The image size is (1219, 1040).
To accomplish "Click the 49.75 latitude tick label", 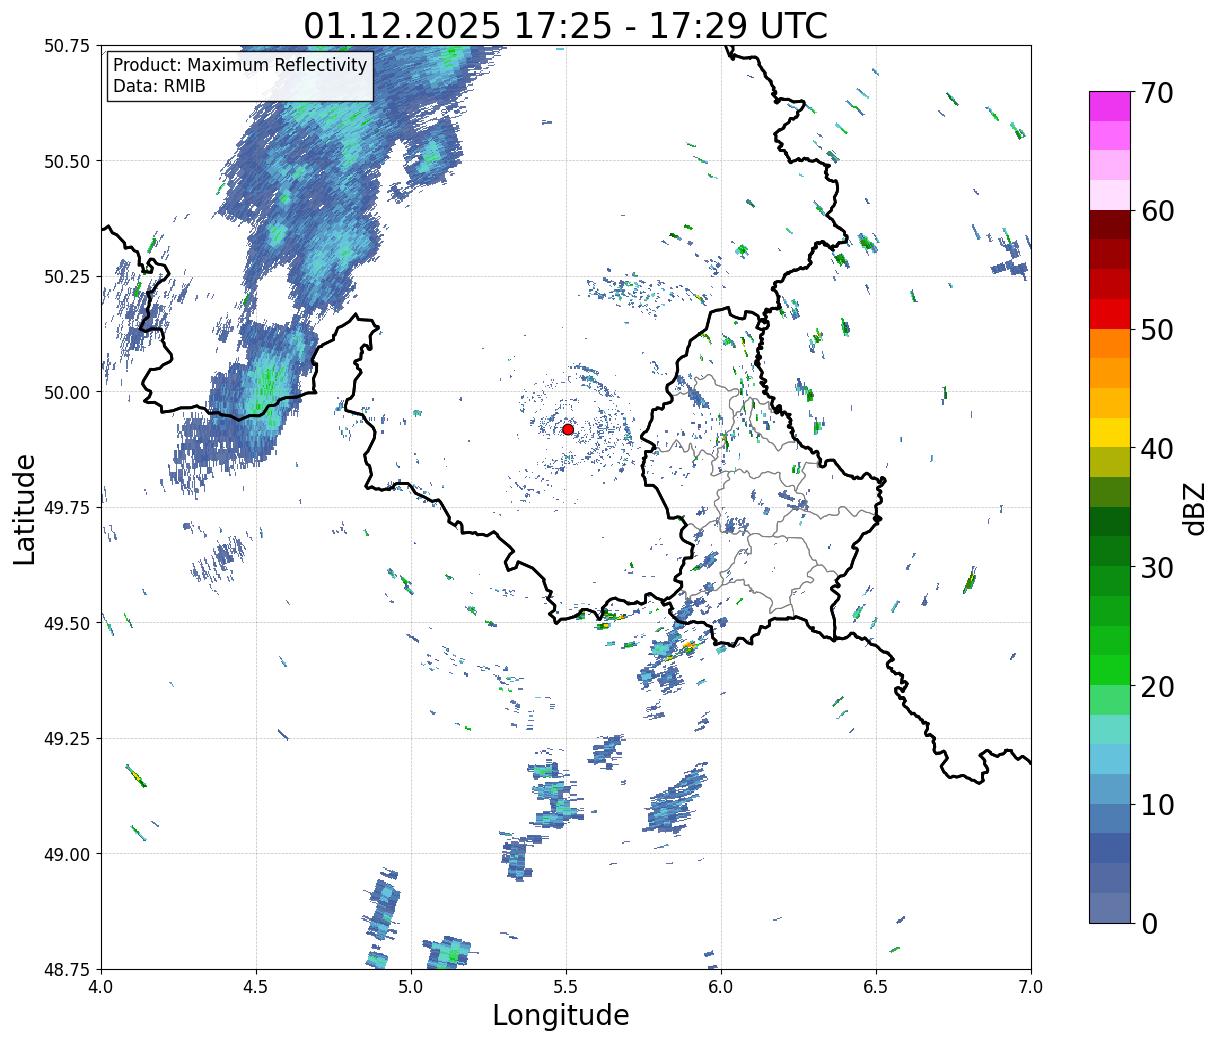I will click(x=67, y=508).
